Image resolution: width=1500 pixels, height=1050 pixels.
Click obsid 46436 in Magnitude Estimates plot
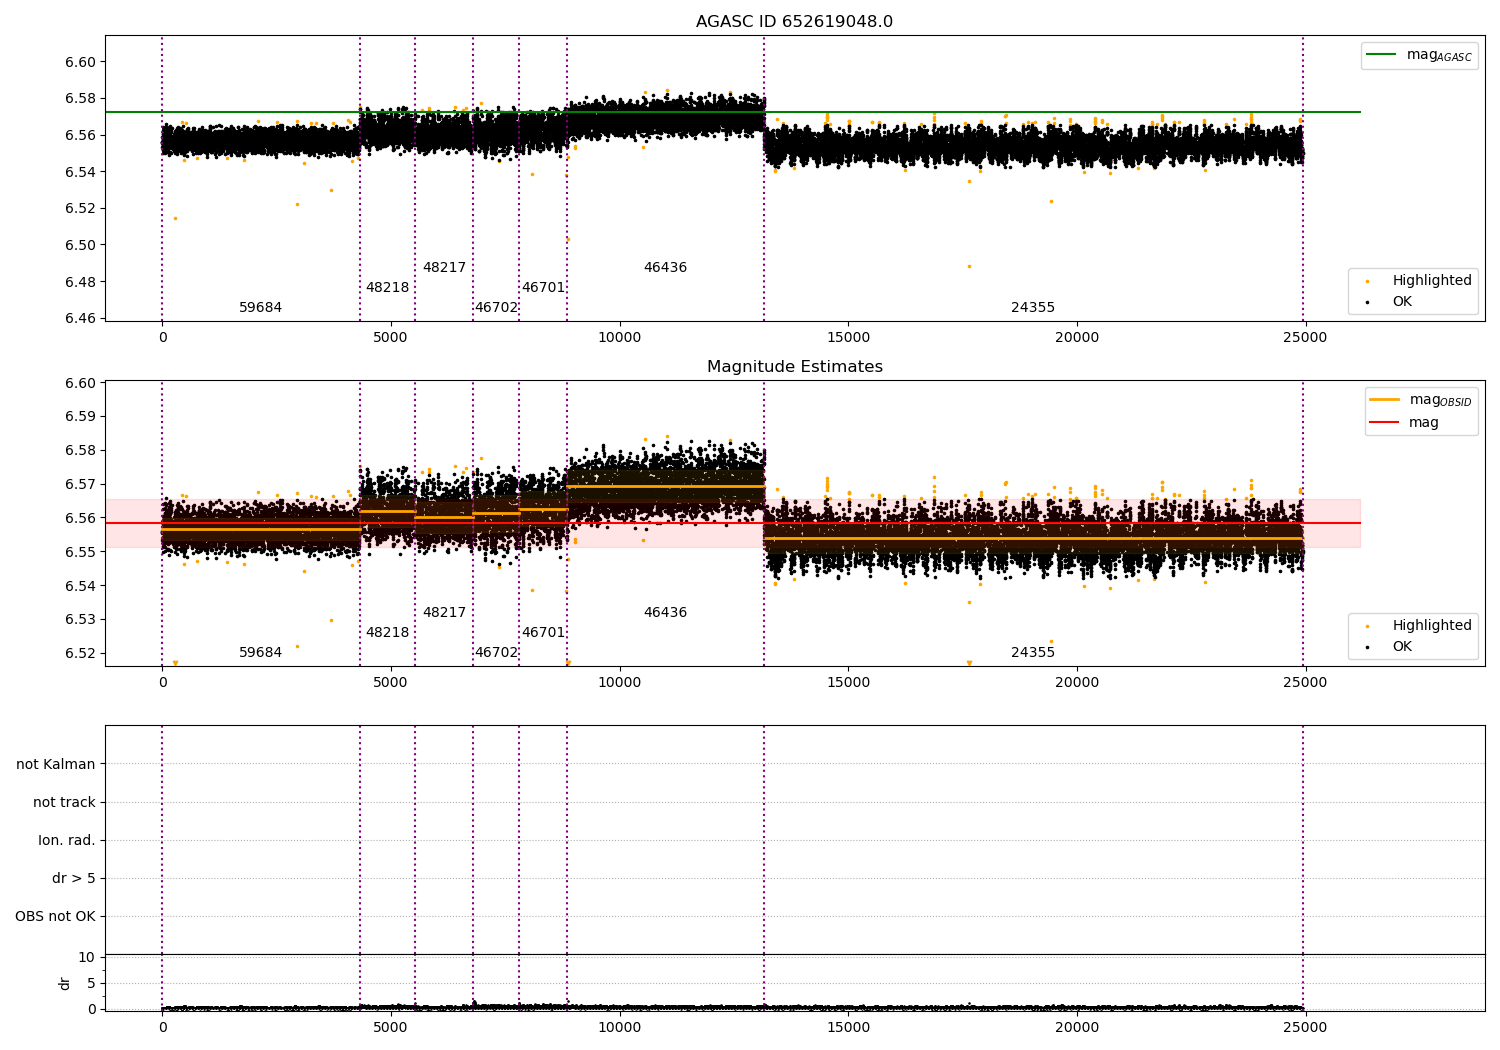665,613
